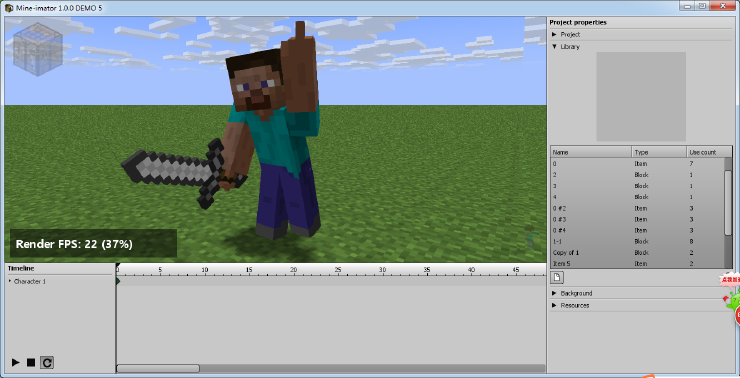Expand Character 1 in the timeline
The width and height of the screenshot is (740, 378).
click(10, 281)
